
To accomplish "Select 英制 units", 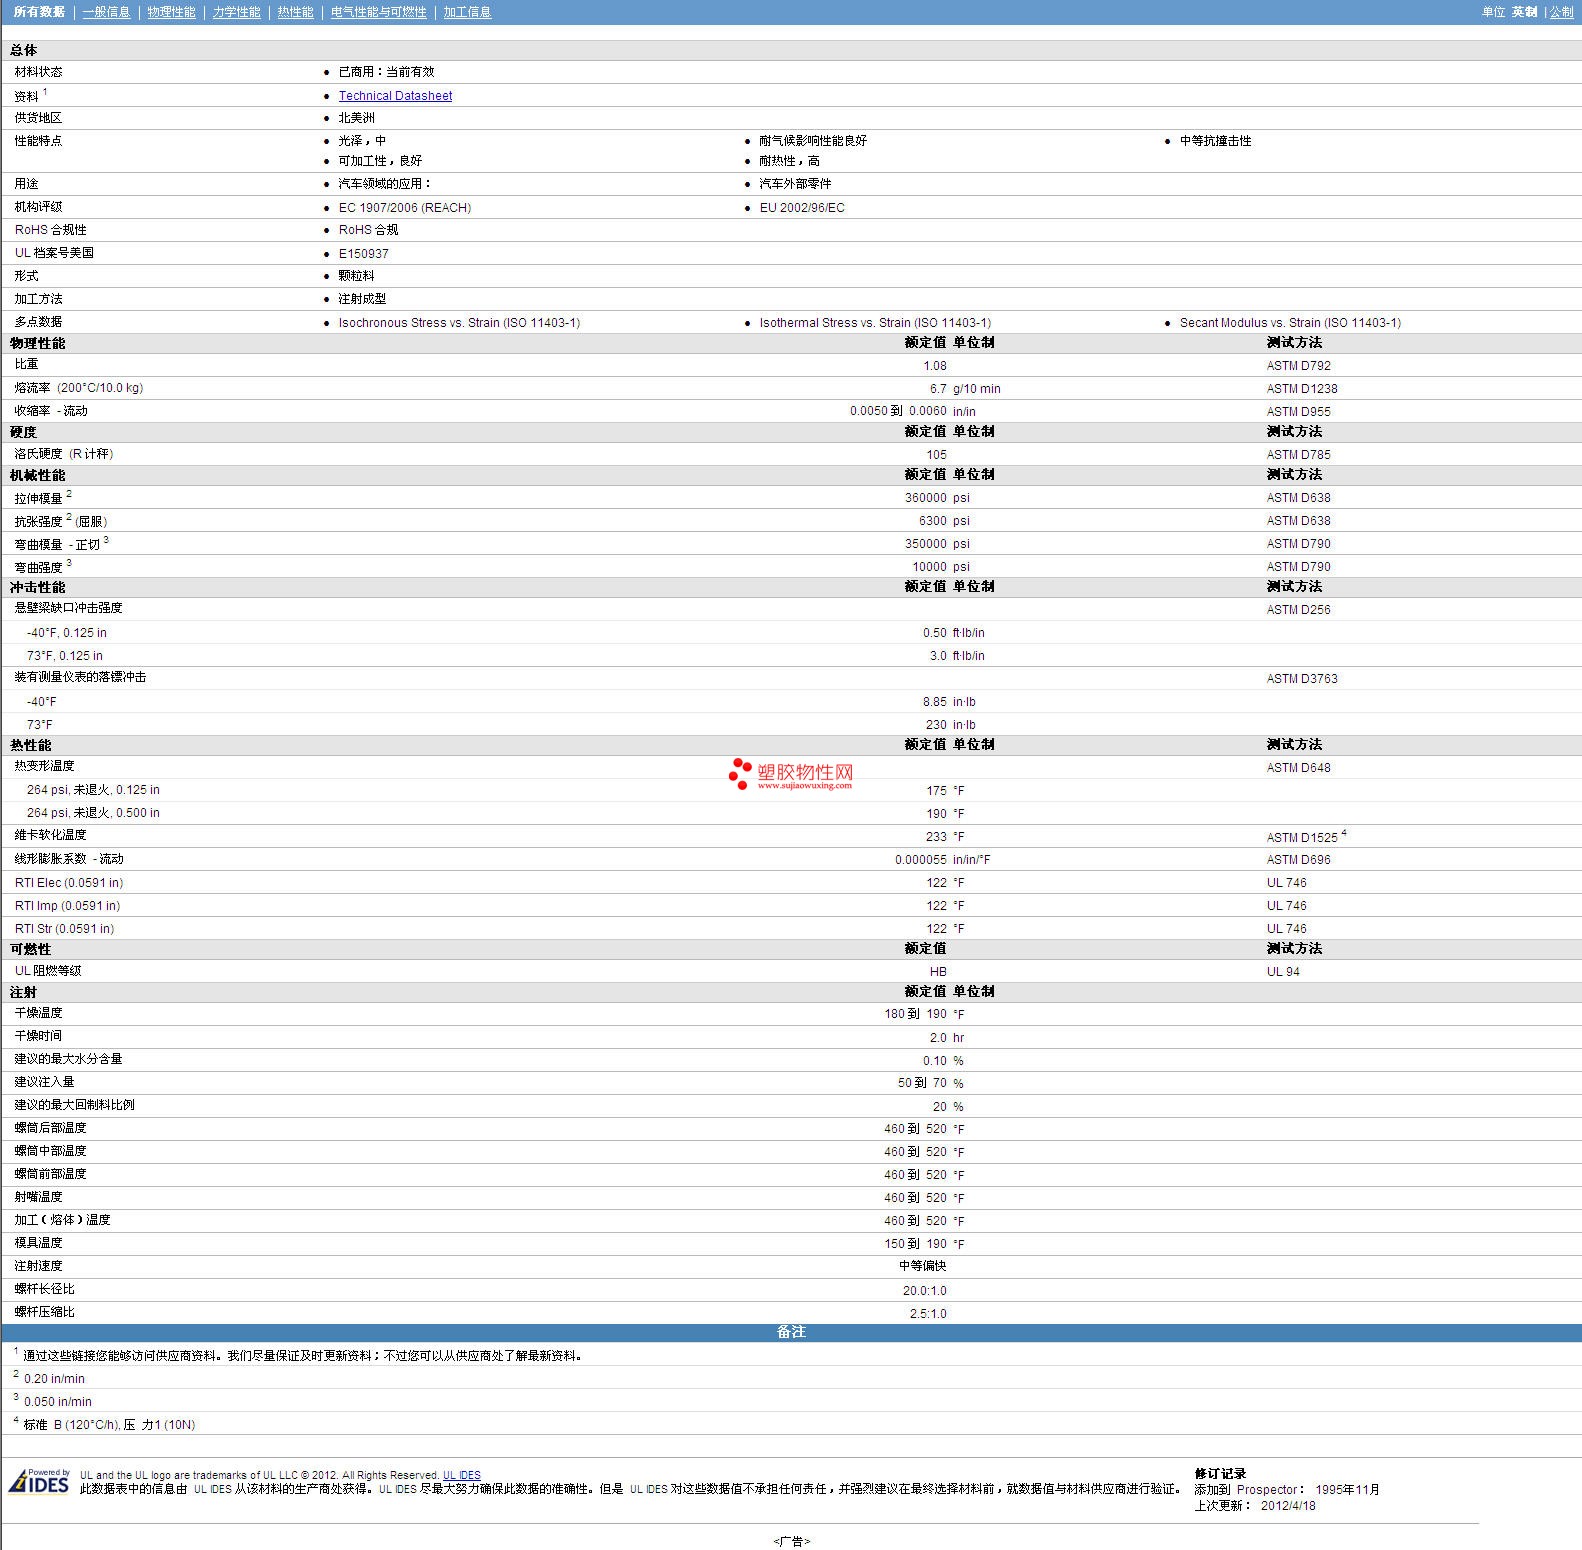I will [x=1524, y=12].
